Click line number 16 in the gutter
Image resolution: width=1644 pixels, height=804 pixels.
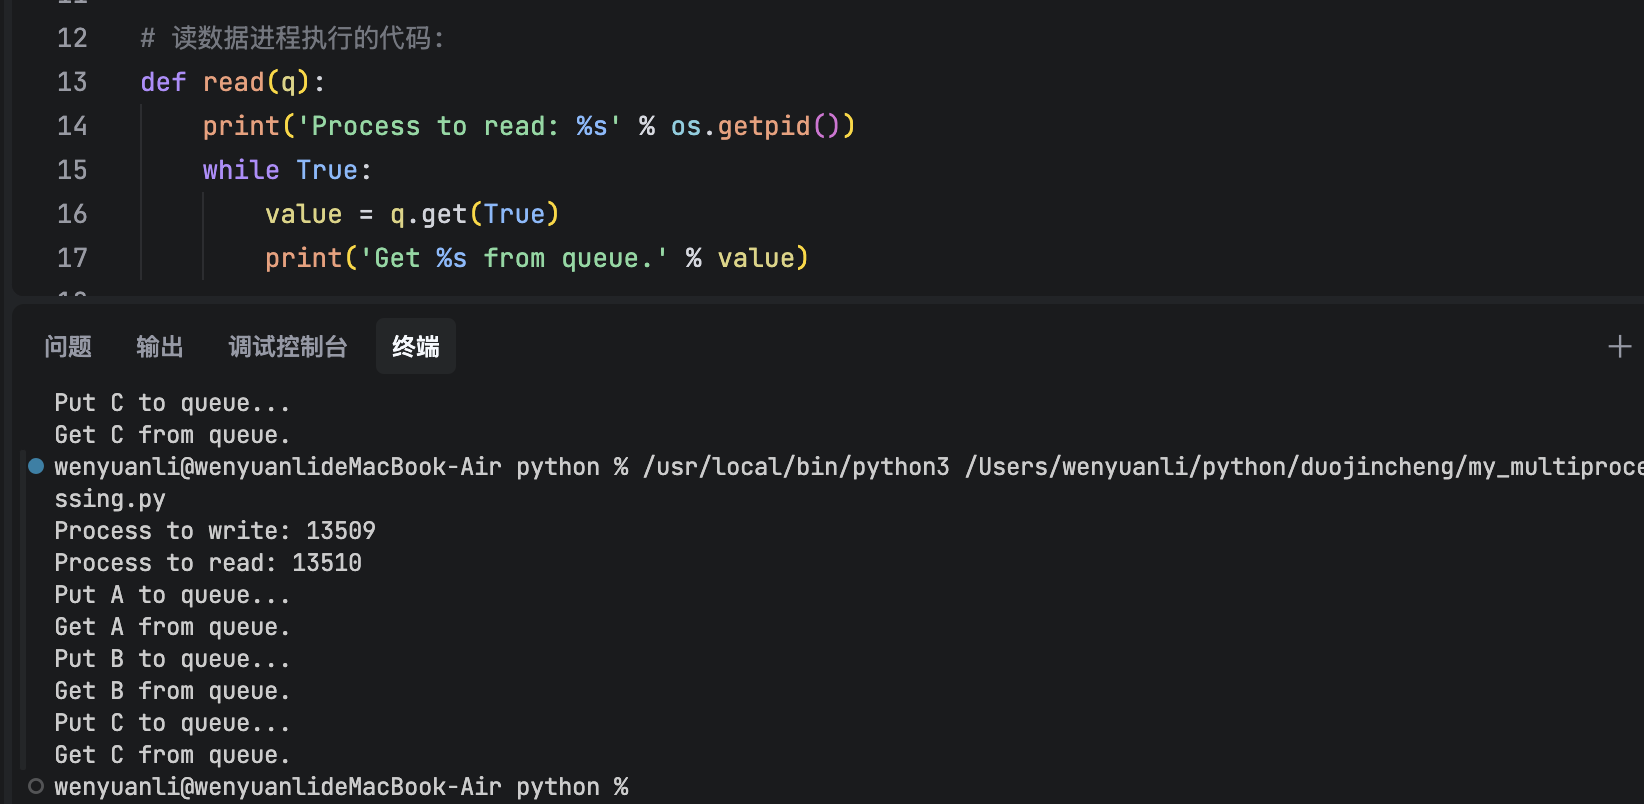click(72, 214)
